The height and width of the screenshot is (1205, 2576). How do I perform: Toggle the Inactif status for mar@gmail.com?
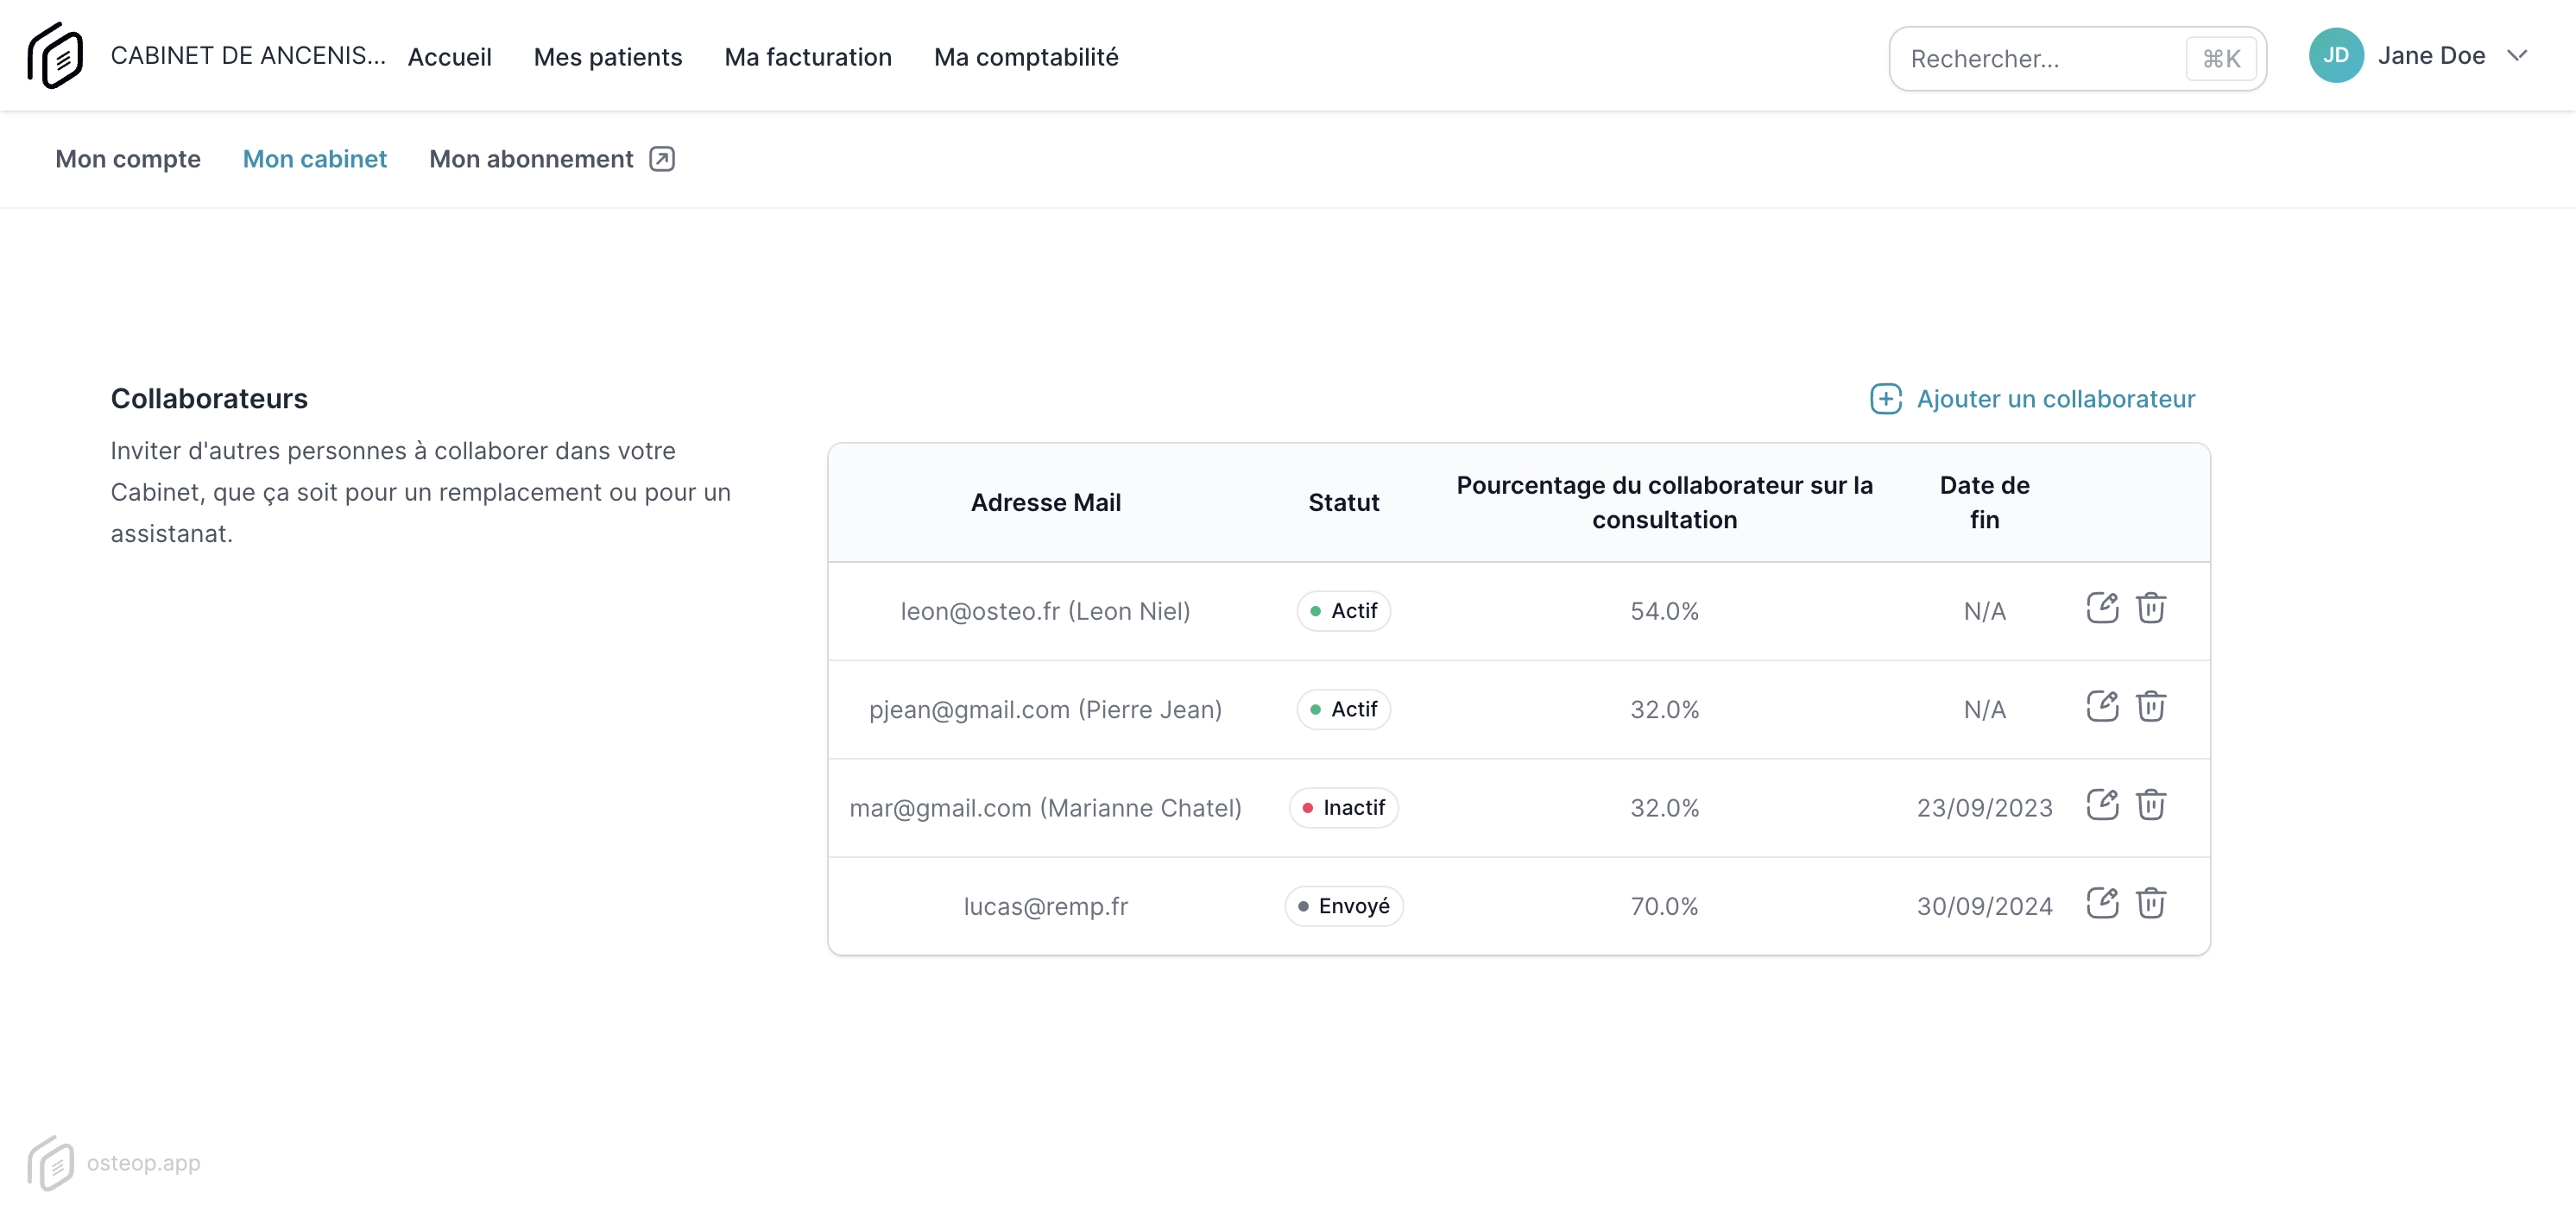coord(1343,807)
